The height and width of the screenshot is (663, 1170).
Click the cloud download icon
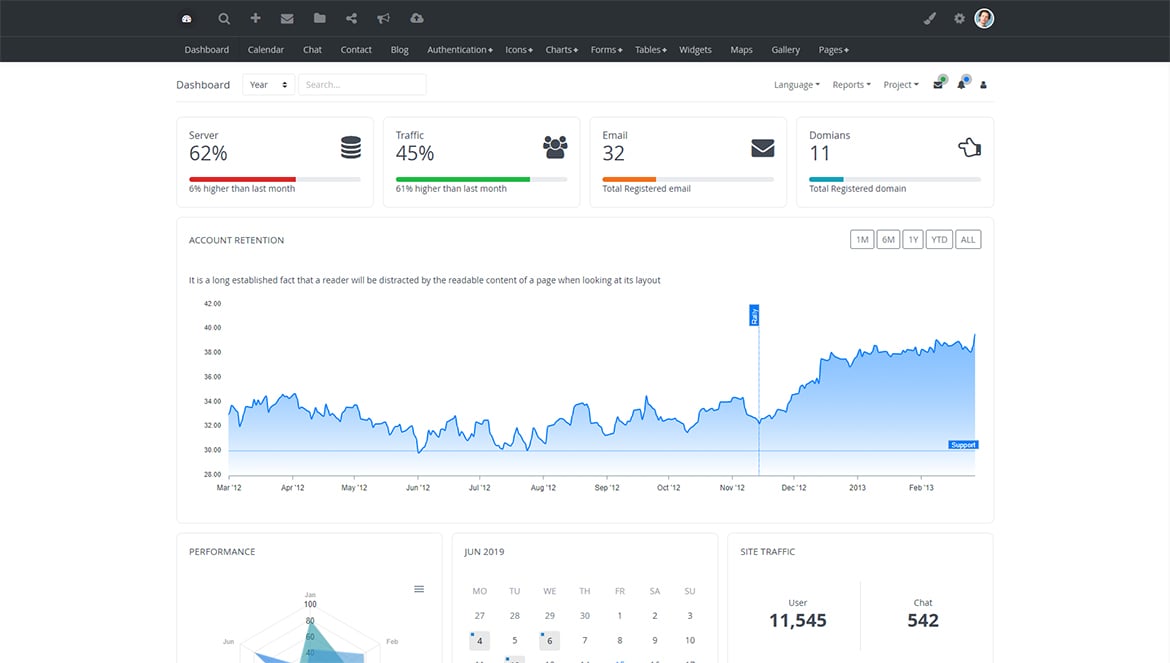(x=417, y=18)
